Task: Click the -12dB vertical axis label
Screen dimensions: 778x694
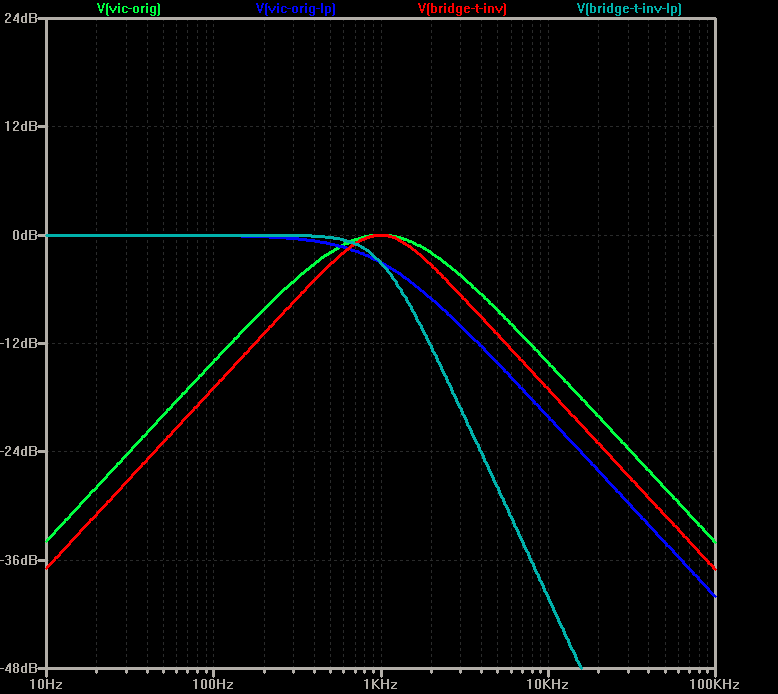Action: pos(19,343)
